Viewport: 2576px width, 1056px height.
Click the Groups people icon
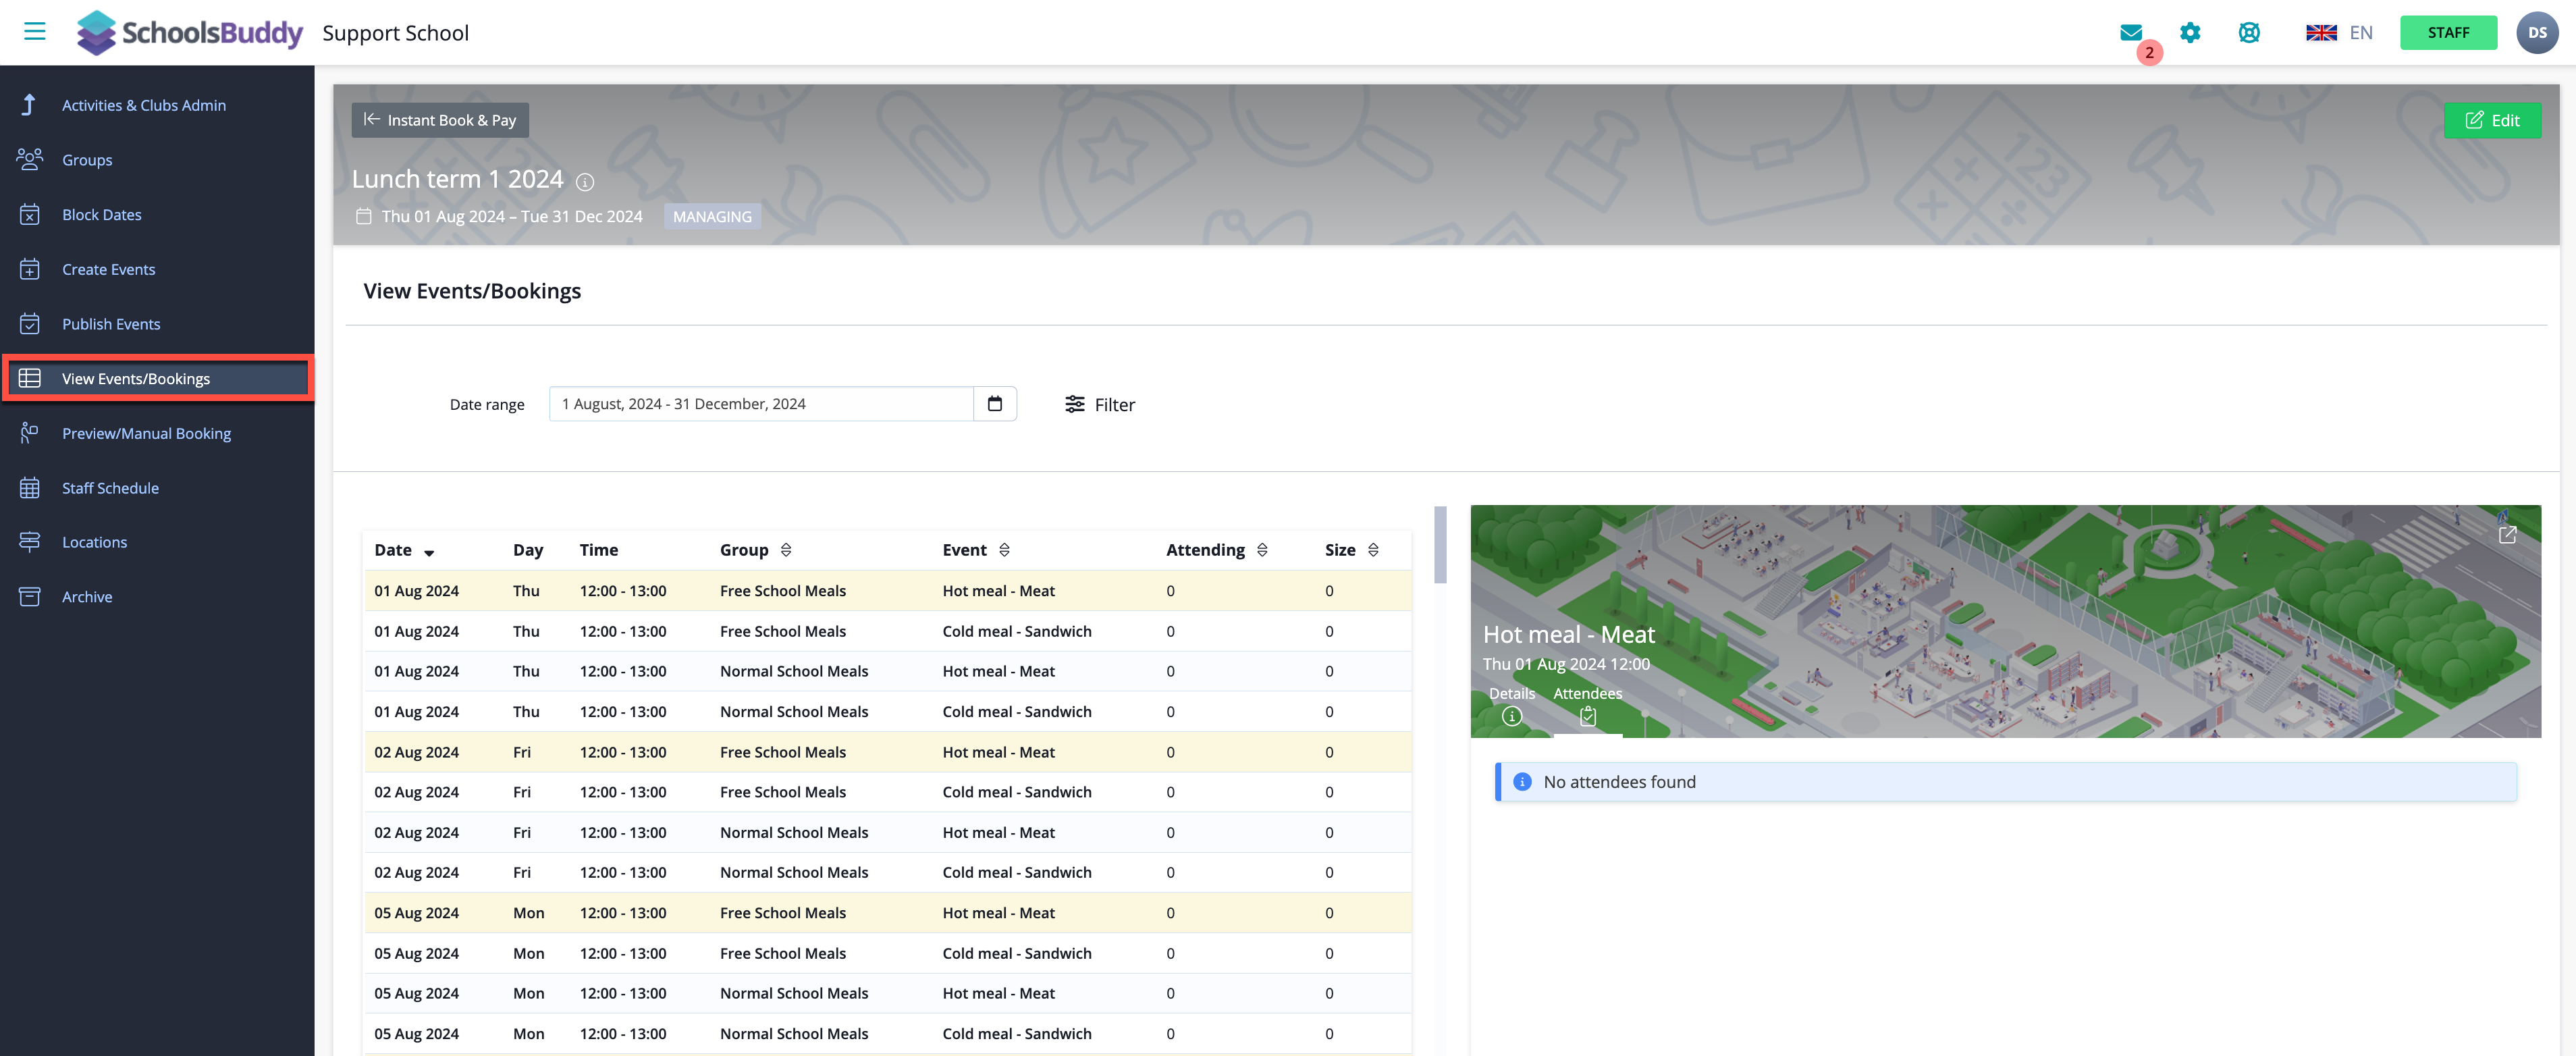tap(30, 159)
